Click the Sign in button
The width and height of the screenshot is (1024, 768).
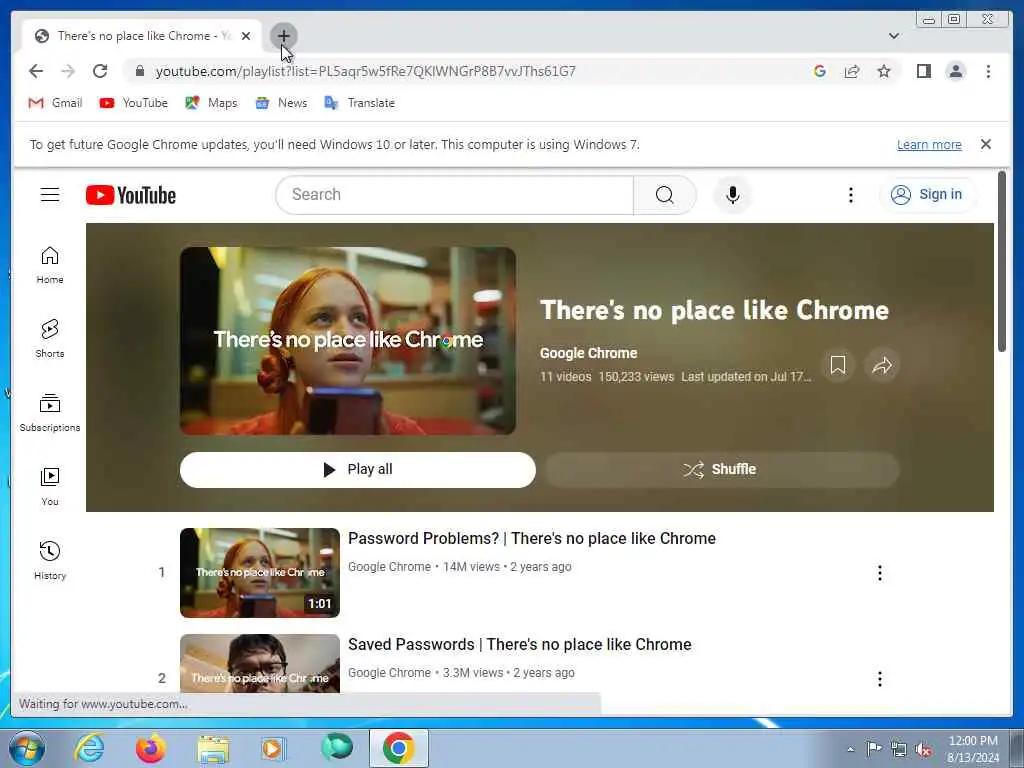pyautogui.click(x=927, y=195)
